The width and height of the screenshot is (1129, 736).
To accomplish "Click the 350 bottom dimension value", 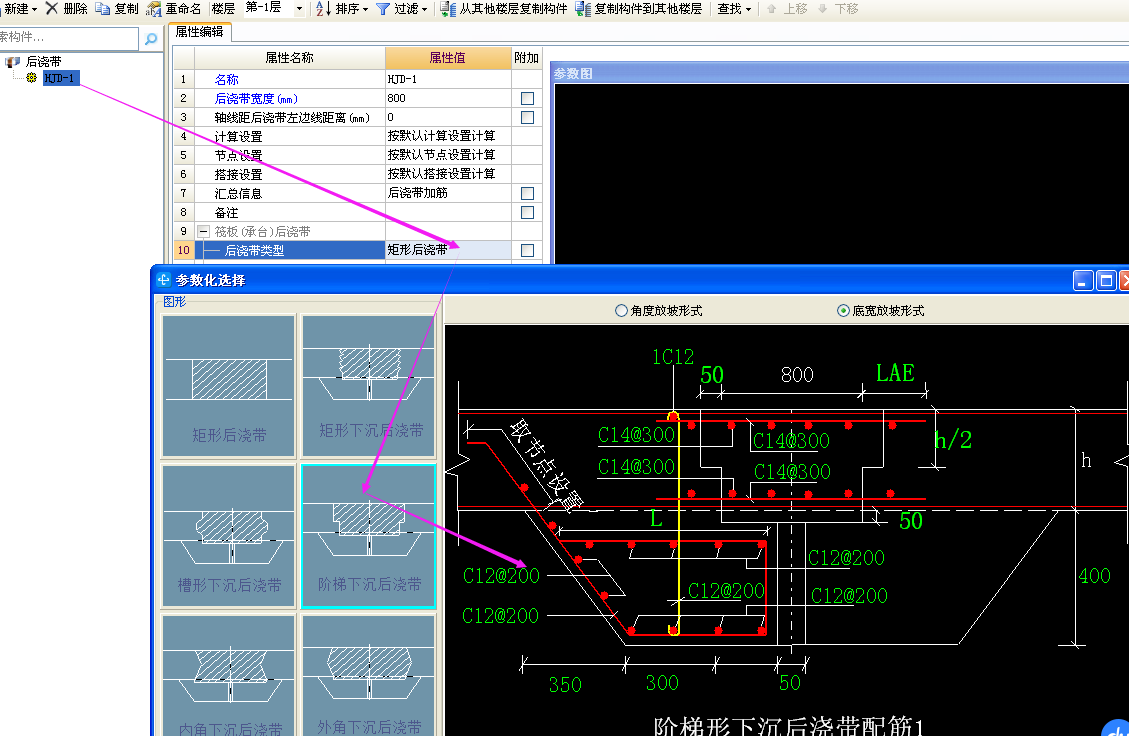I will pyautogui.click(x=565, y=685).
